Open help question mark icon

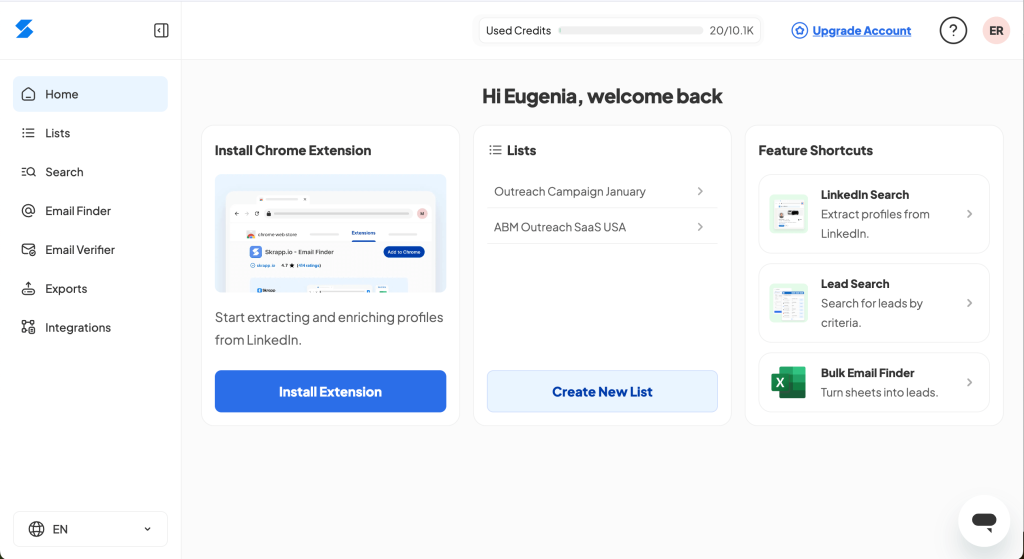953,30
